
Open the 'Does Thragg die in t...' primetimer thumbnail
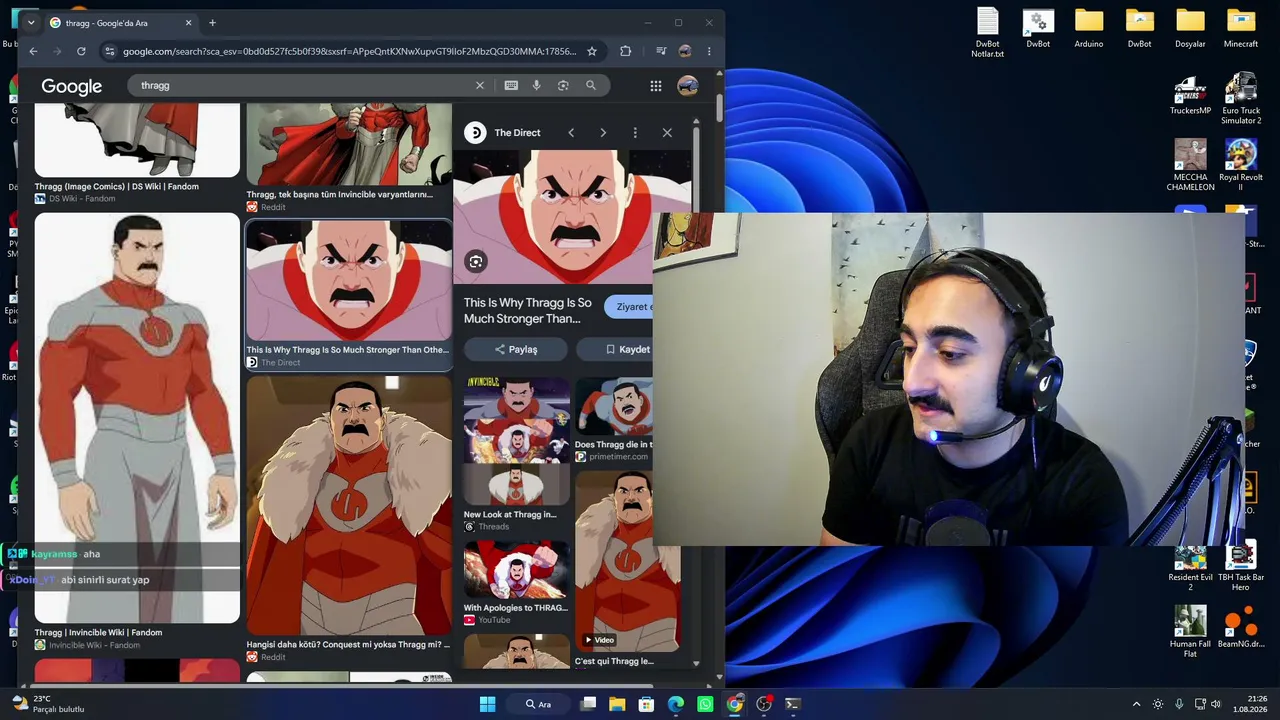tap(614, 407)
